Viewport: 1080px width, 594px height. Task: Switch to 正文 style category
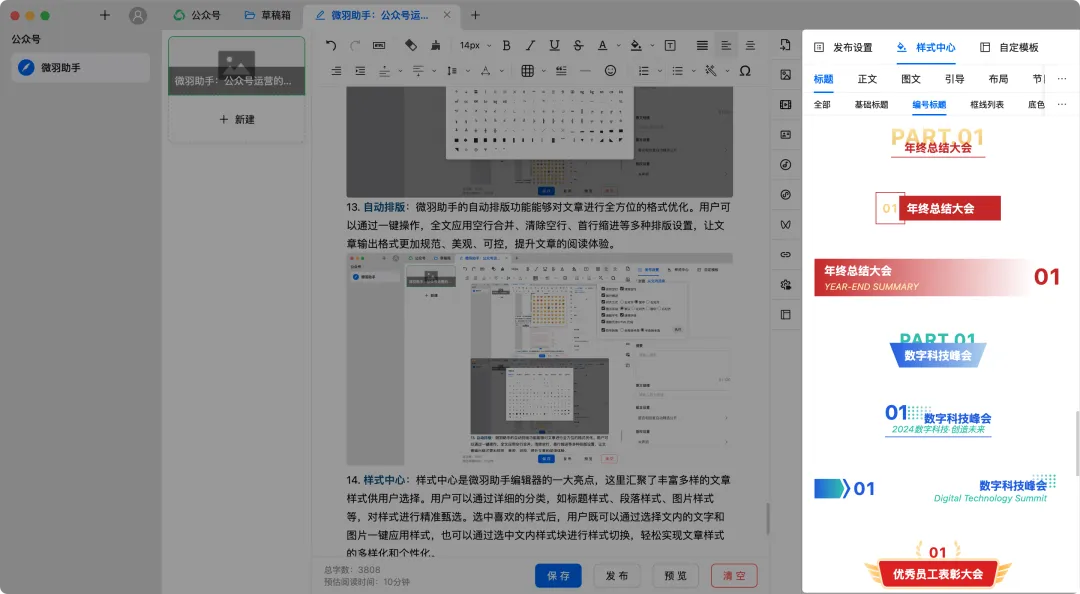[x=867, y=79]
